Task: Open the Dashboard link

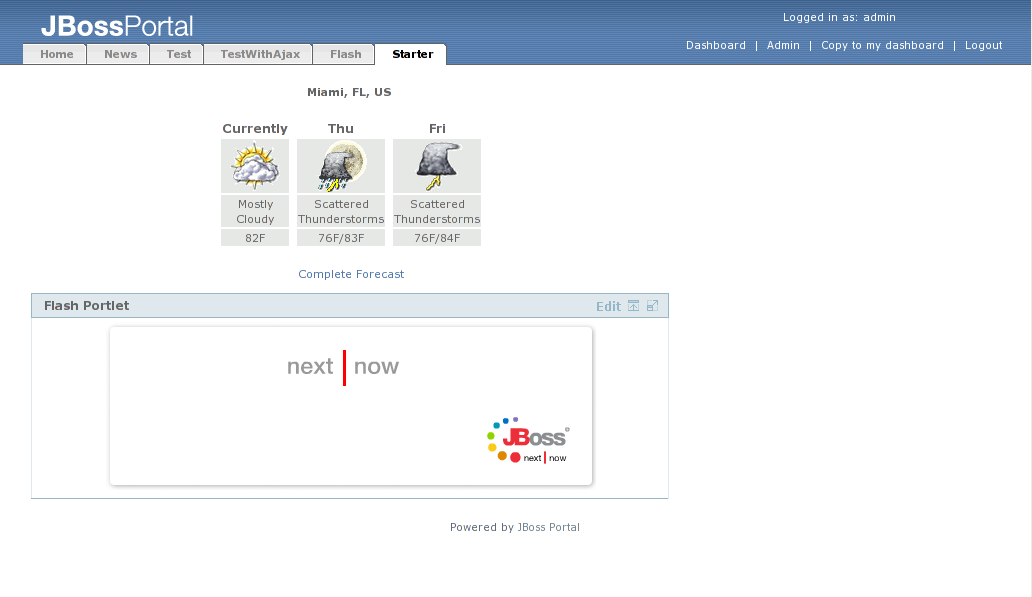Action: 716,45
